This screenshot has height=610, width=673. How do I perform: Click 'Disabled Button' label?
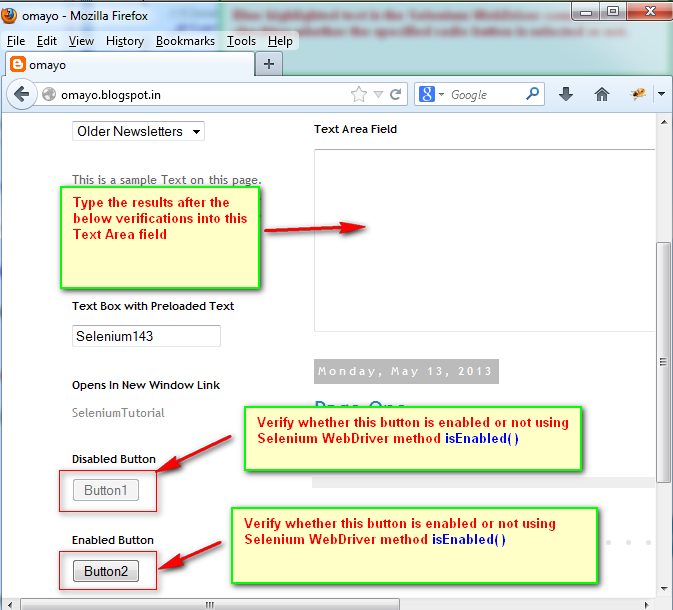tap(114, 459)
